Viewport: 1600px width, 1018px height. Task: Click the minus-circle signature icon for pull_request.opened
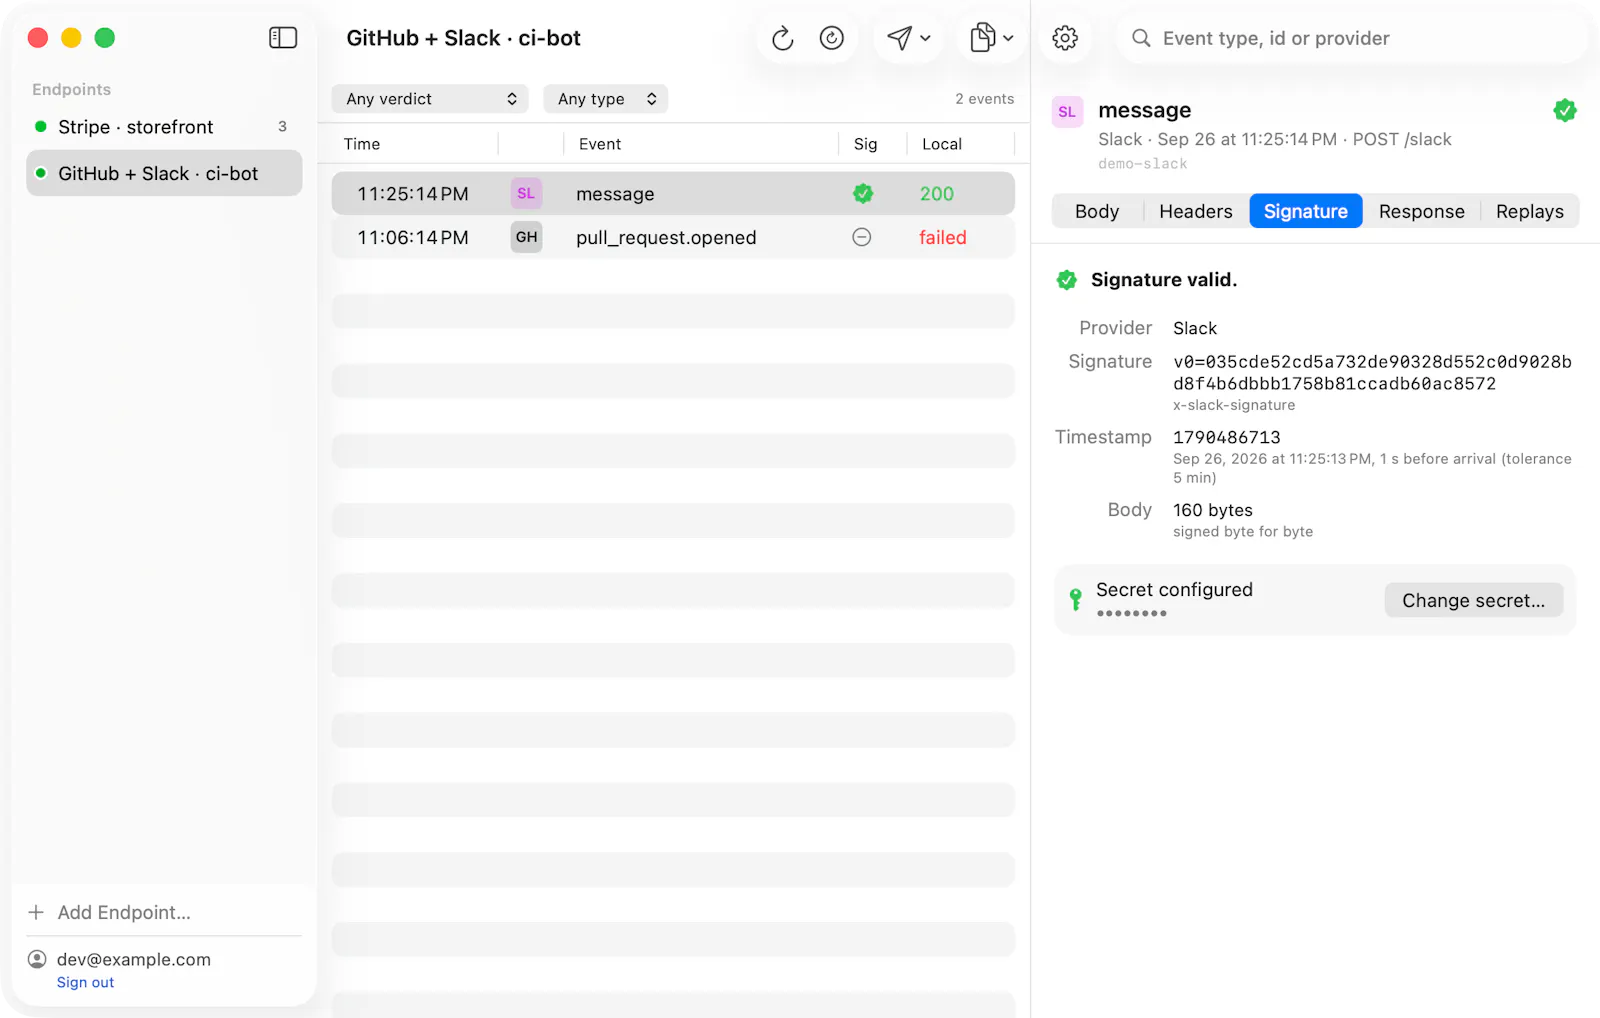[862, 237]
